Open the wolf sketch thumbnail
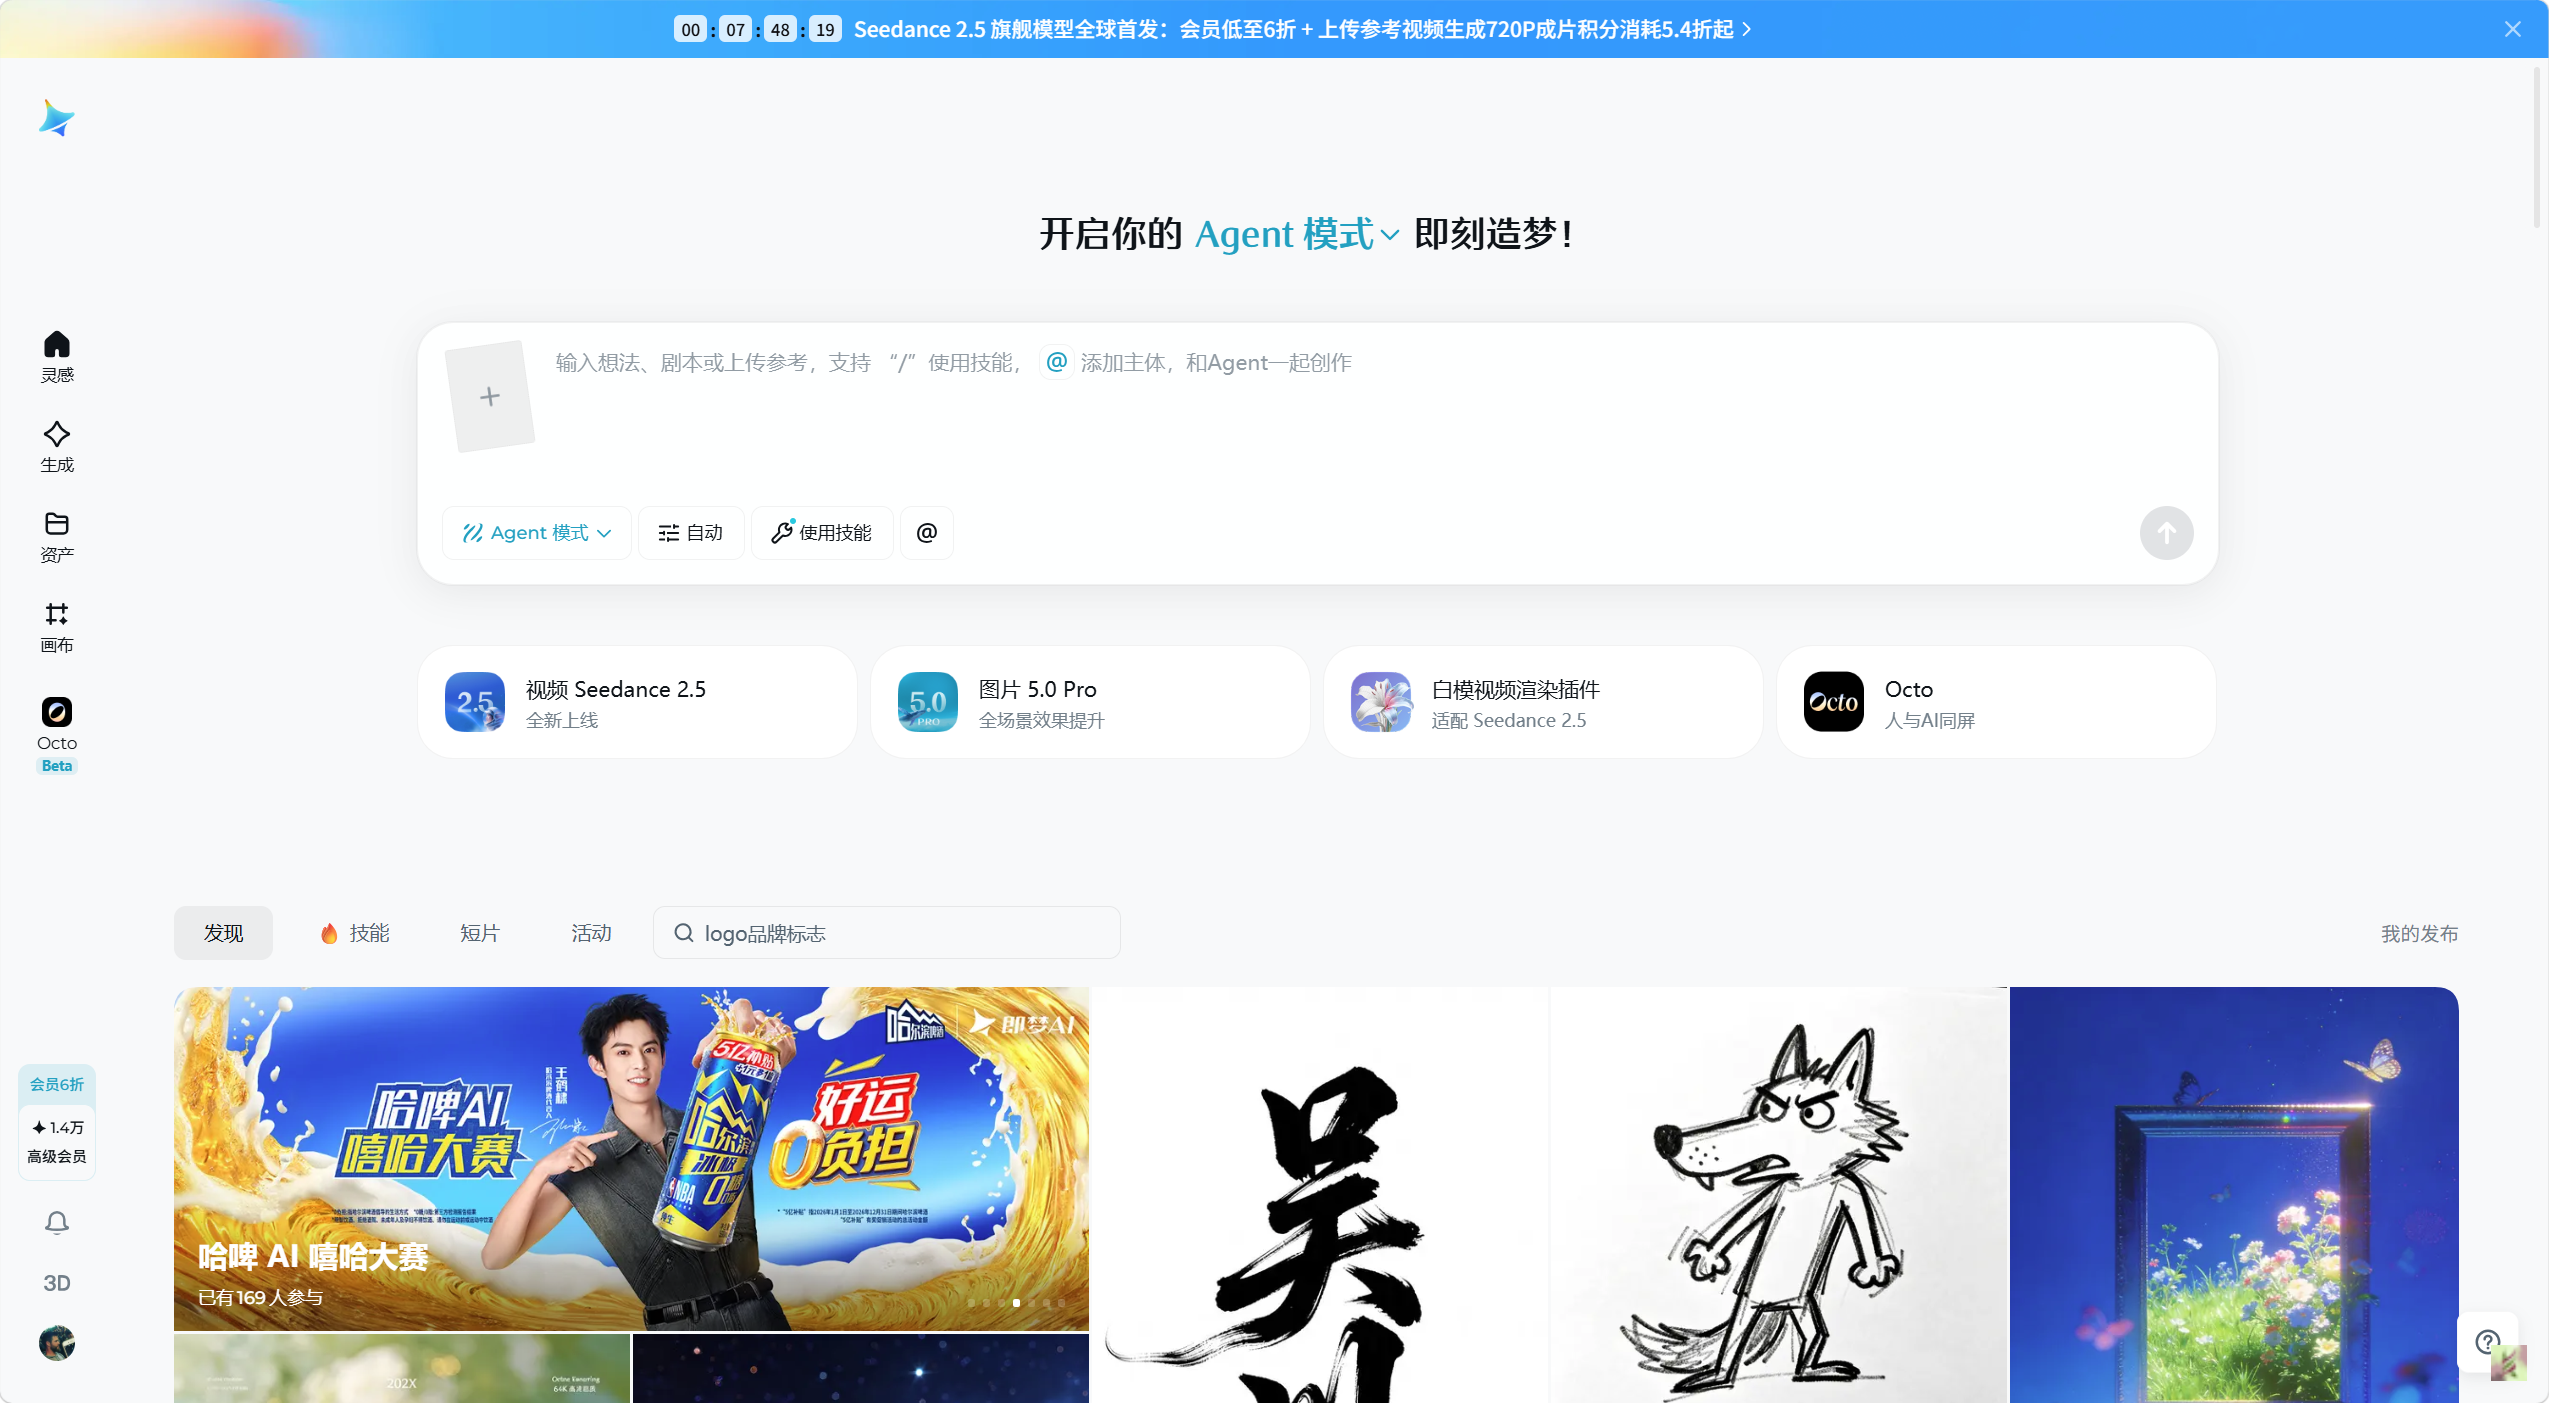Image resolution: width=2549 pixels, height=1403 pixels. pos(1778,1195)
